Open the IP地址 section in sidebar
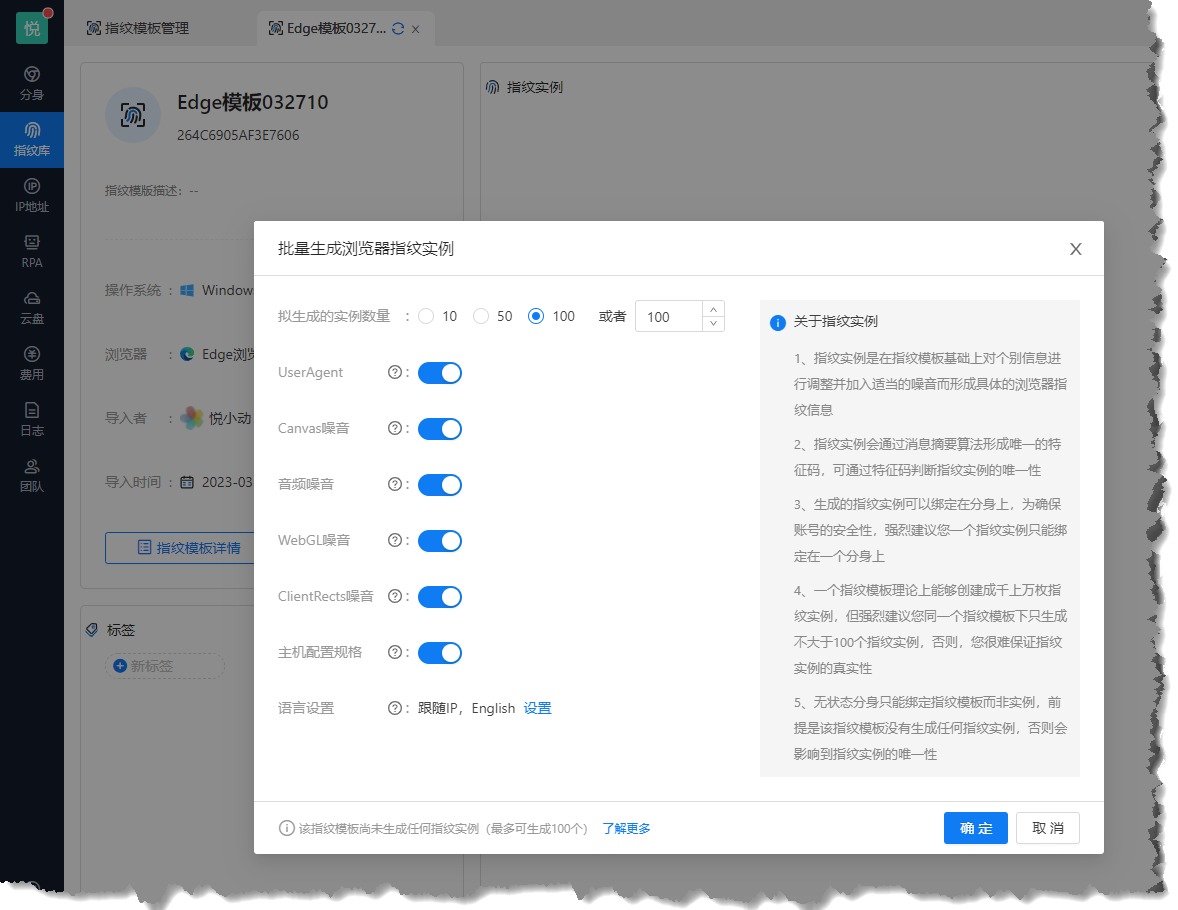1178x910 pixels. click(32, 195)
